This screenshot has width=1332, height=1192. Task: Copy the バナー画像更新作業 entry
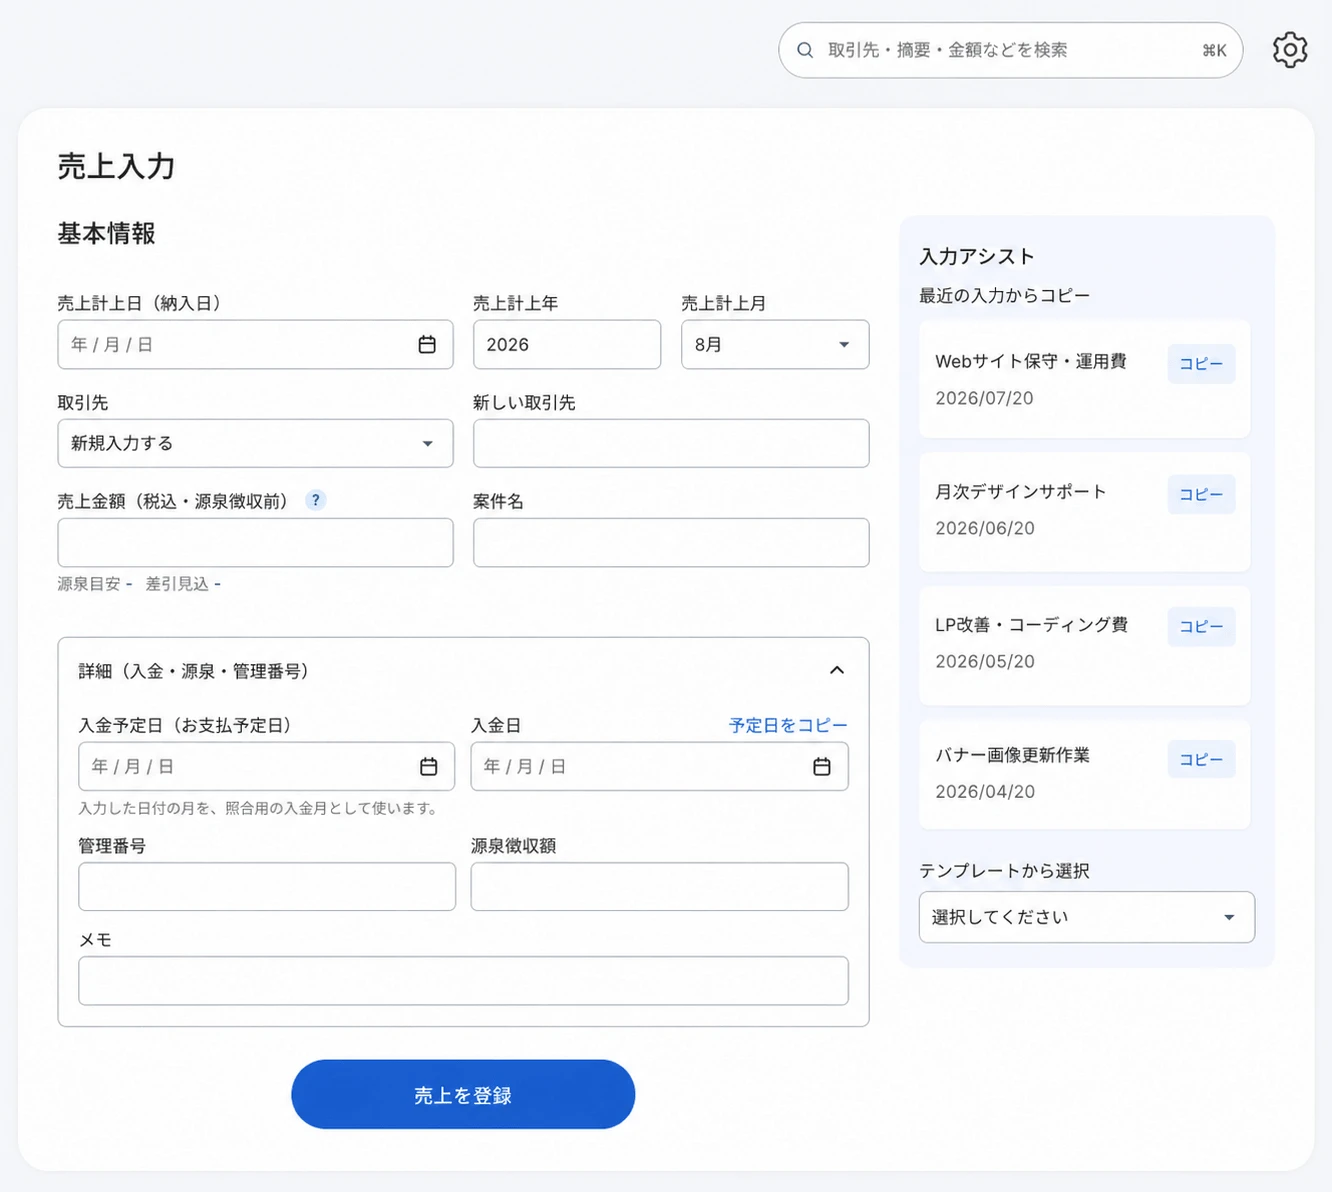click(1201, 759)
